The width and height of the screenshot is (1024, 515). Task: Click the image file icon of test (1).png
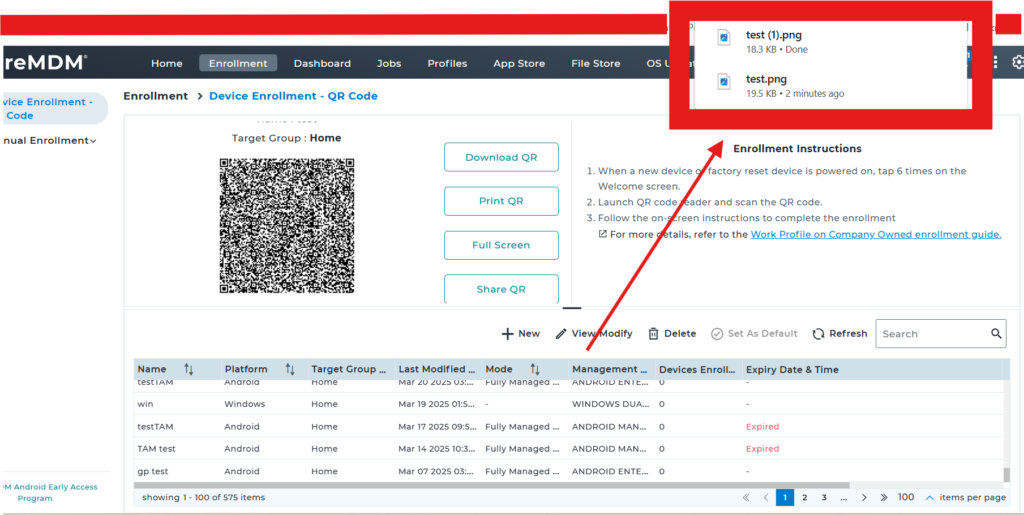(724, 37)
